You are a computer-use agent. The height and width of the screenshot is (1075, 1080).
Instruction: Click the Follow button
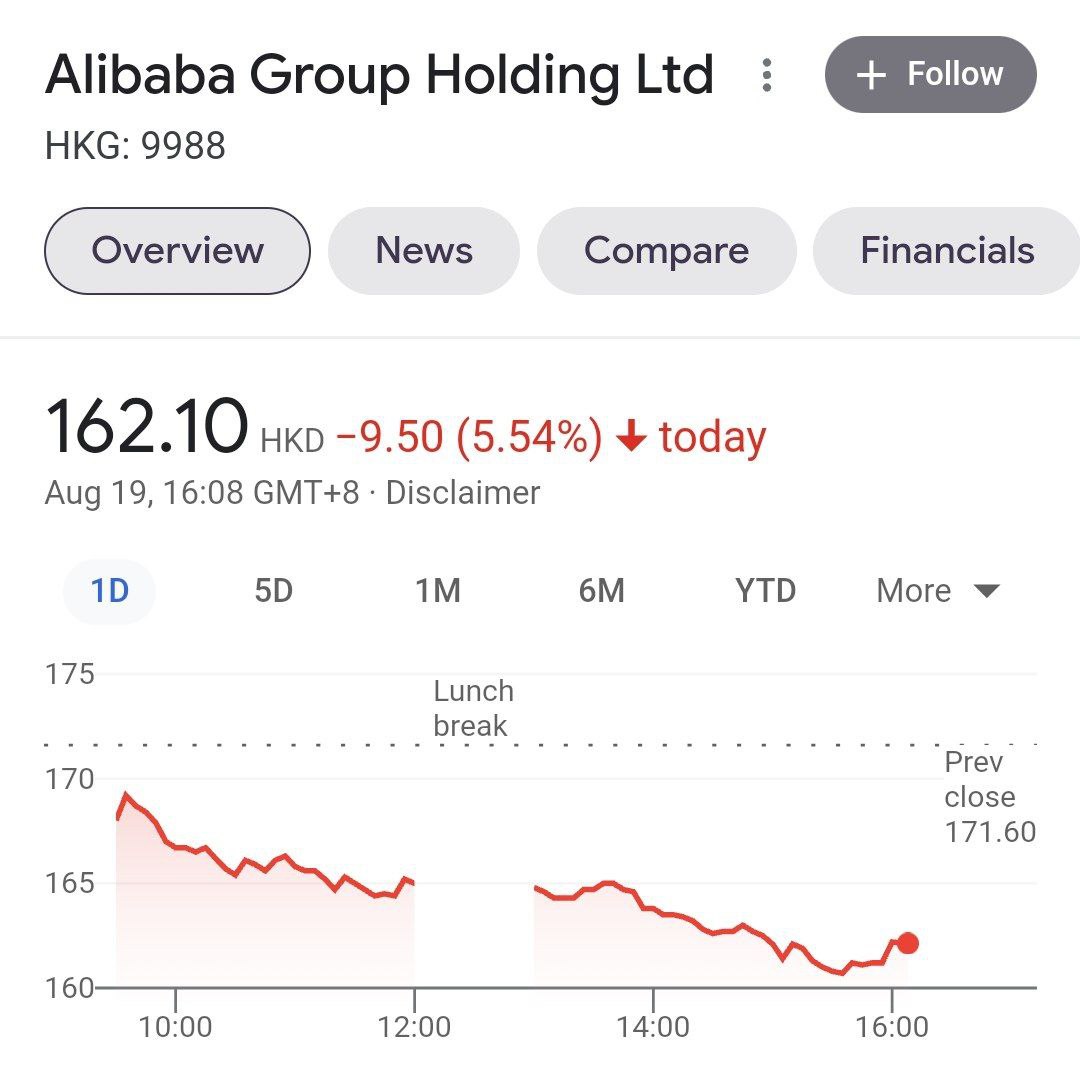930,73
